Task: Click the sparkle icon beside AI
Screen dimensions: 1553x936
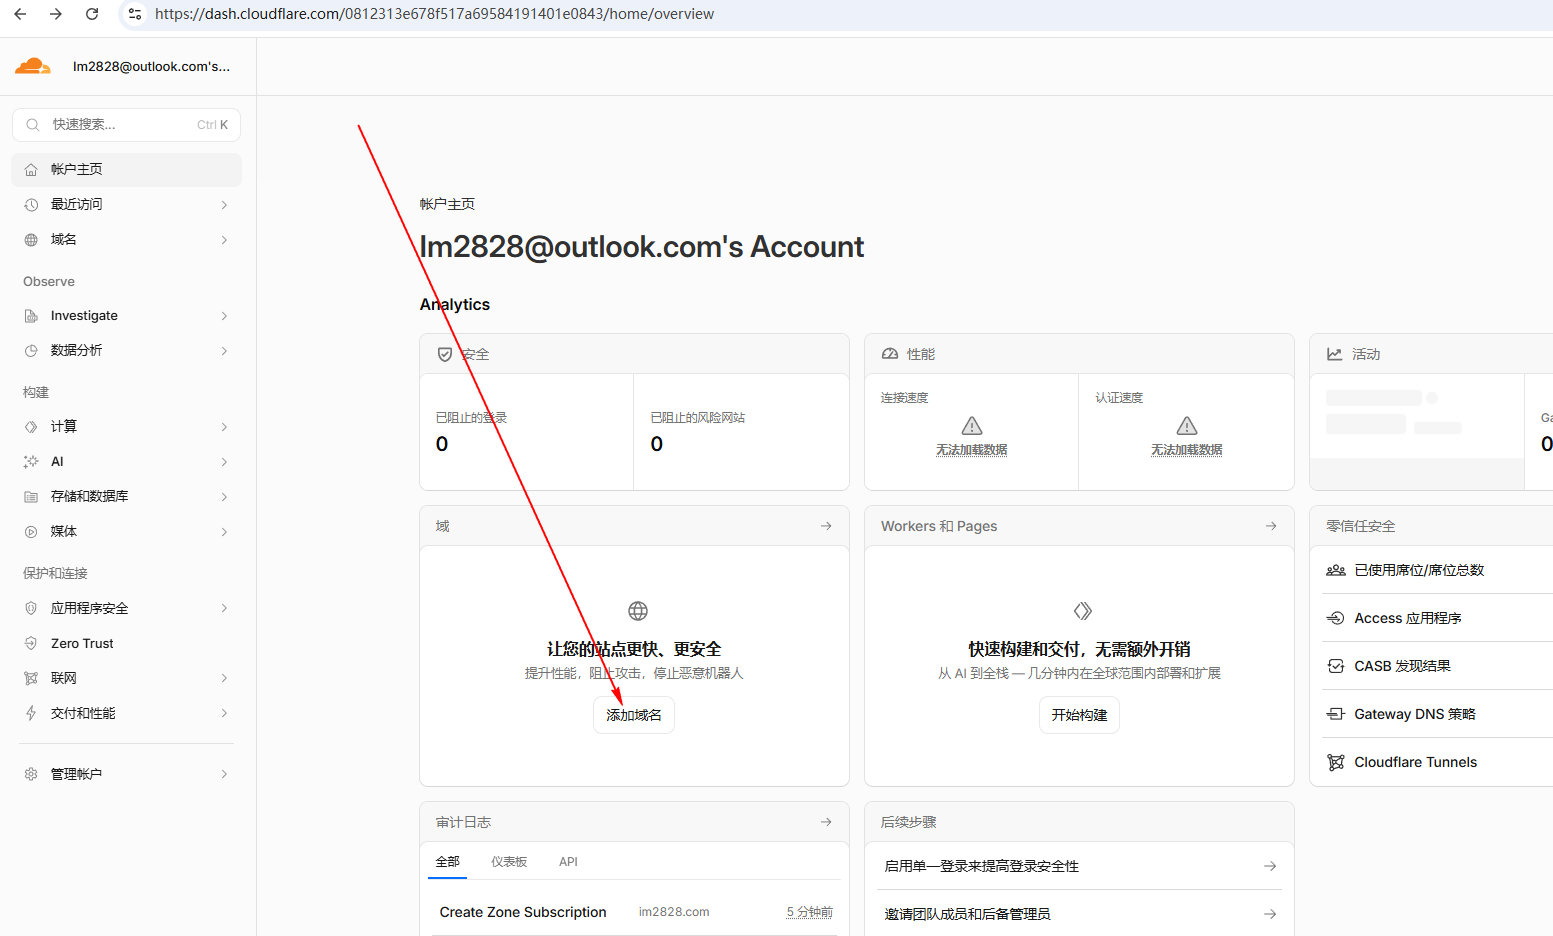Action: pos(31,462)
